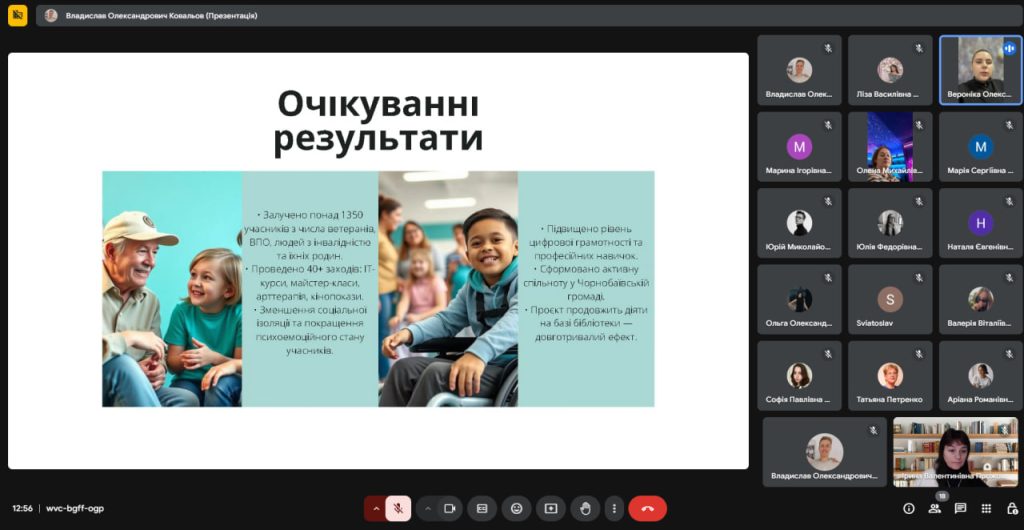Toggle the camera on or off

450,508
